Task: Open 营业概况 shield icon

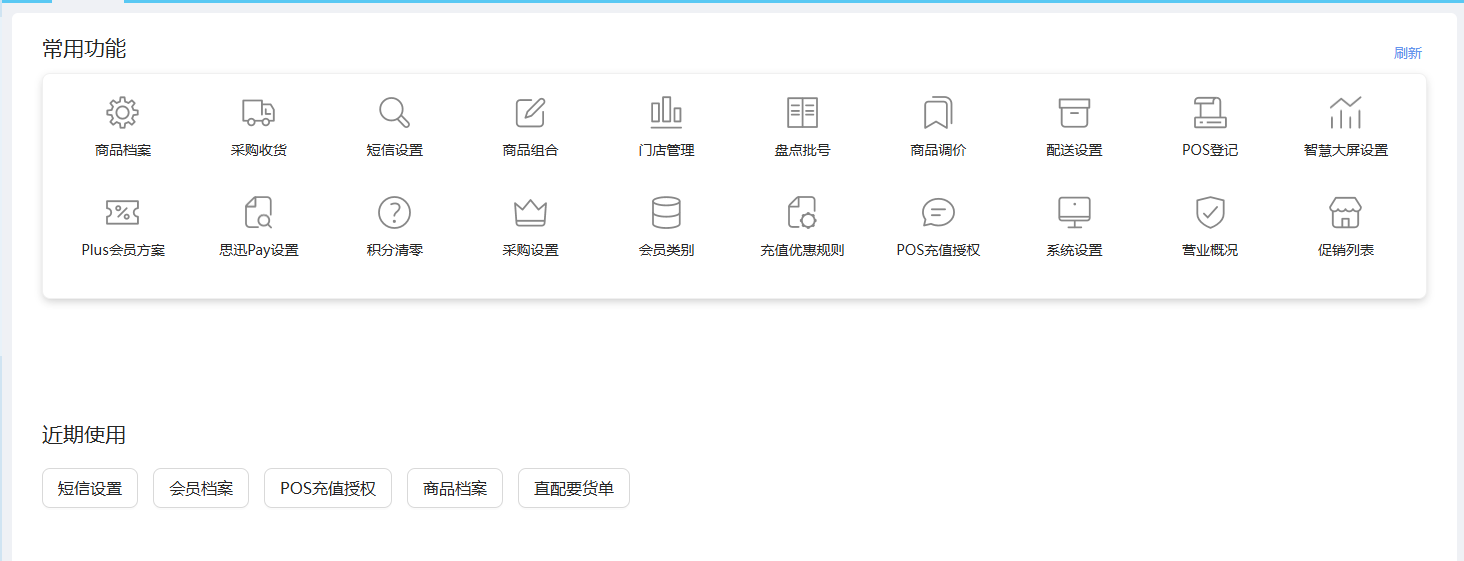Action: (1210, 212)
